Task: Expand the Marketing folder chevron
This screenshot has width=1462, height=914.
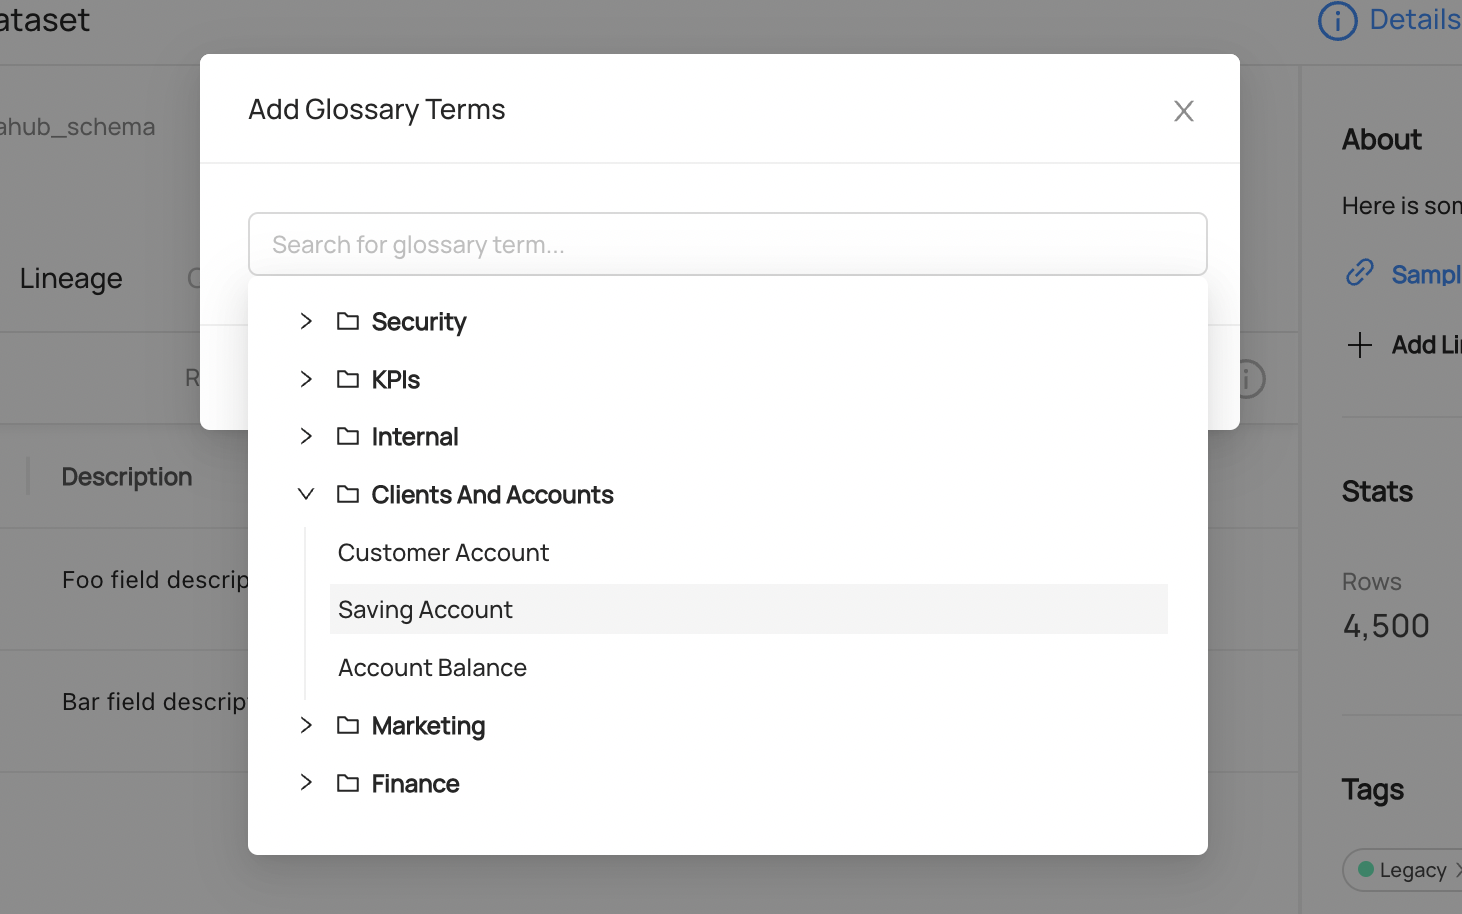Action: coord(306,725)
